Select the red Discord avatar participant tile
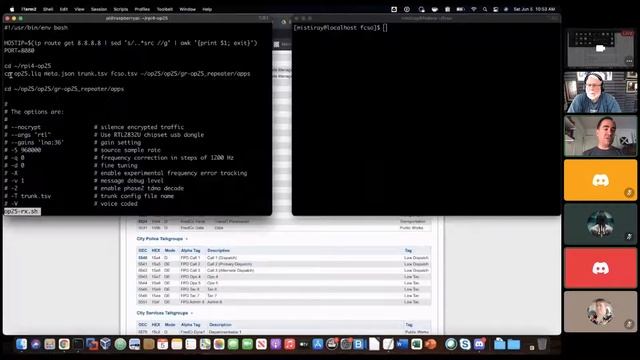640x360 pixels. [600, 268]
